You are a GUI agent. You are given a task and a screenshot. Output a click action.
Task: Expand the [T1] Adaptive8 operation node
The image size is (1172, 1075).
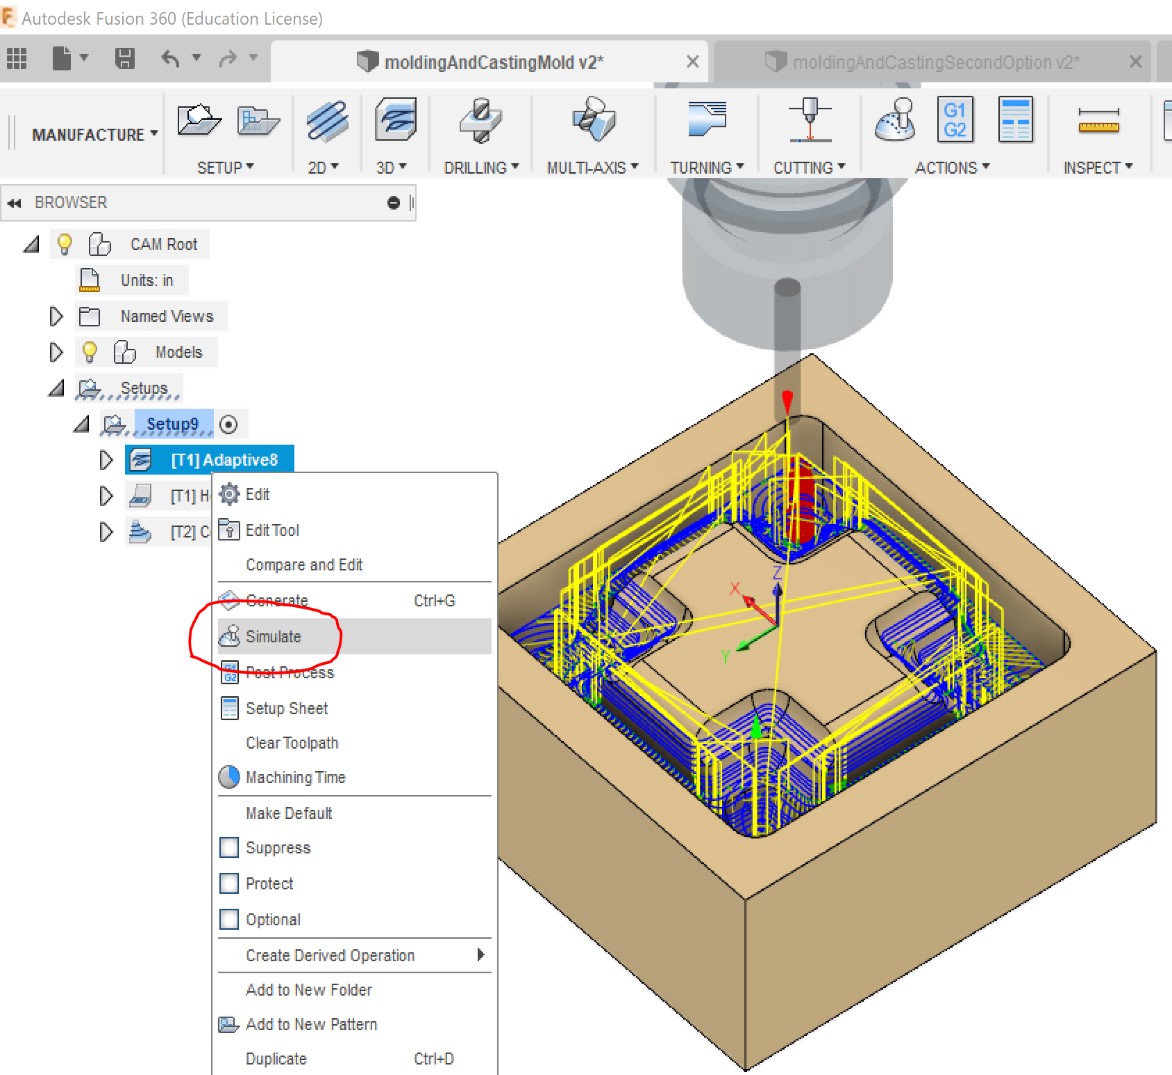[105, 460]
